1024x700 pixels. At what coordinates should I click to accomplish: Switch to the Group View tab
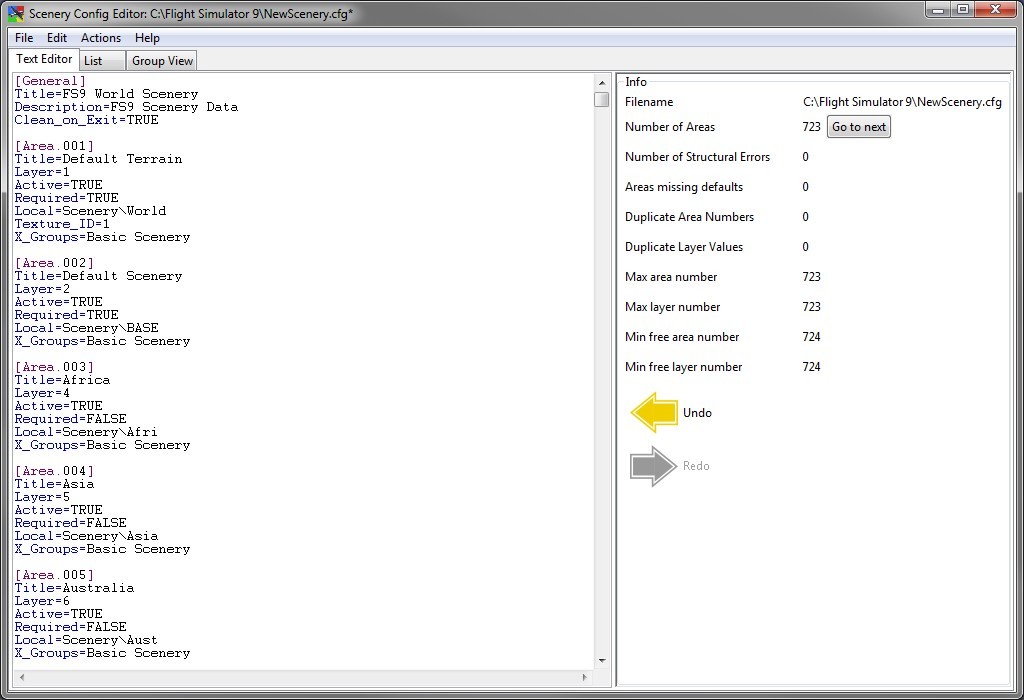[162, 61]
